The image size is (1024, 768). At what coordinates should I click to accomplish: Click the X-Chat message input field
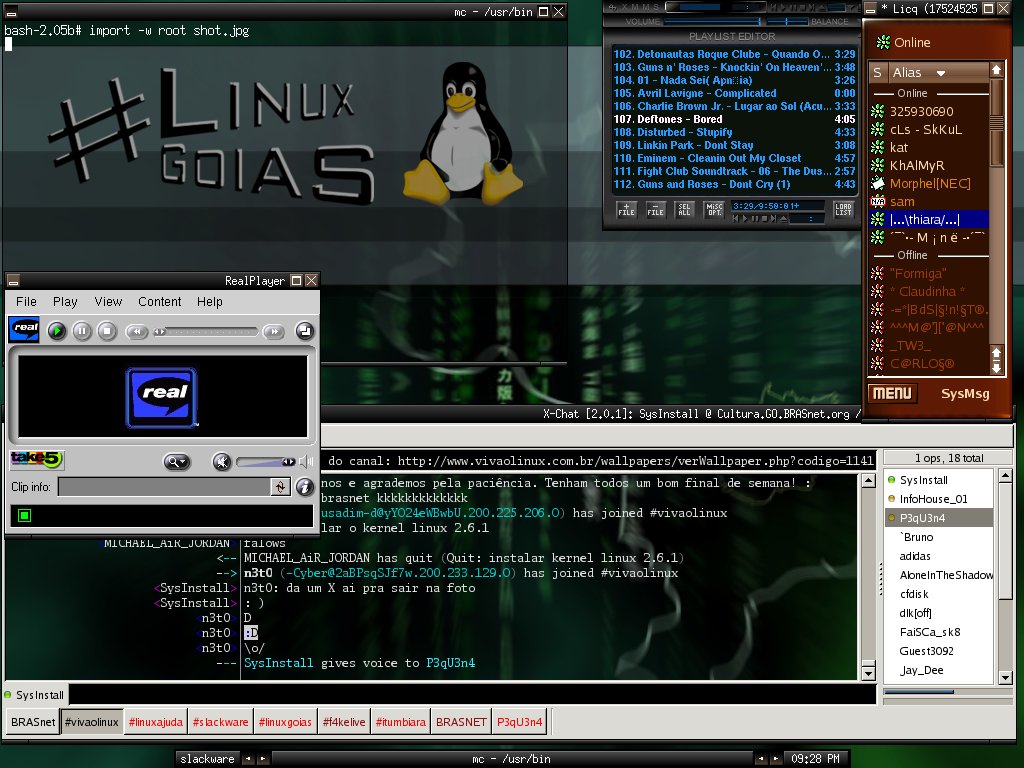pos(472,694)
